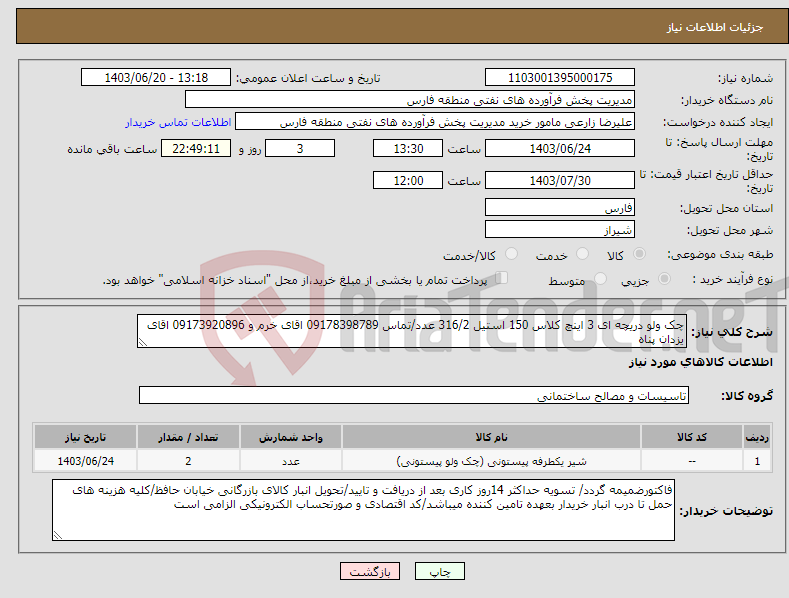Click the شهر محل تحویل field شیراز
Viewport: 789px width, 598px height.
click(x=560, y=230)
